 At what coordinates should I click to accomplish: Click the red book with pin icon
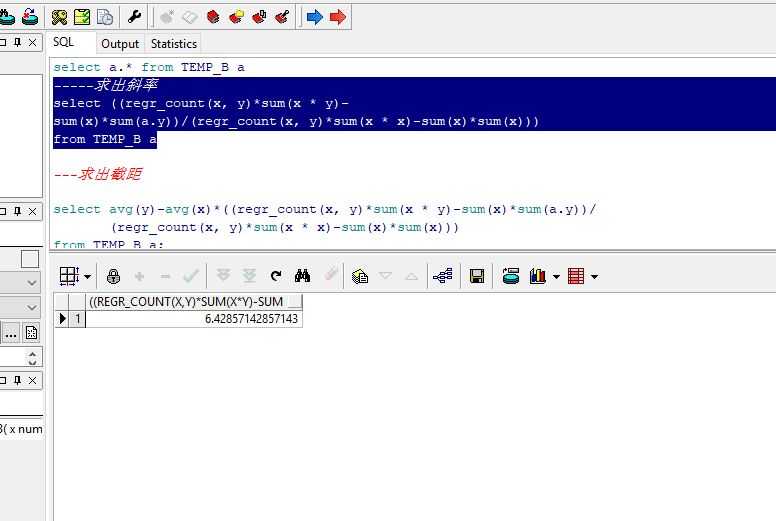282,17
